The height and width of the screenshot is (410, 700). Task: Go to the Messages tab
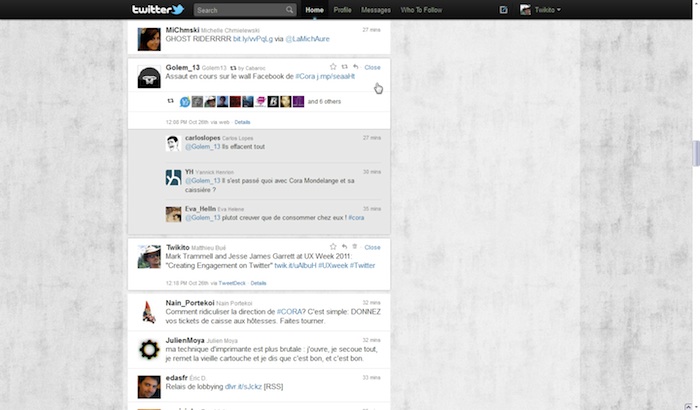pos(376,10)
